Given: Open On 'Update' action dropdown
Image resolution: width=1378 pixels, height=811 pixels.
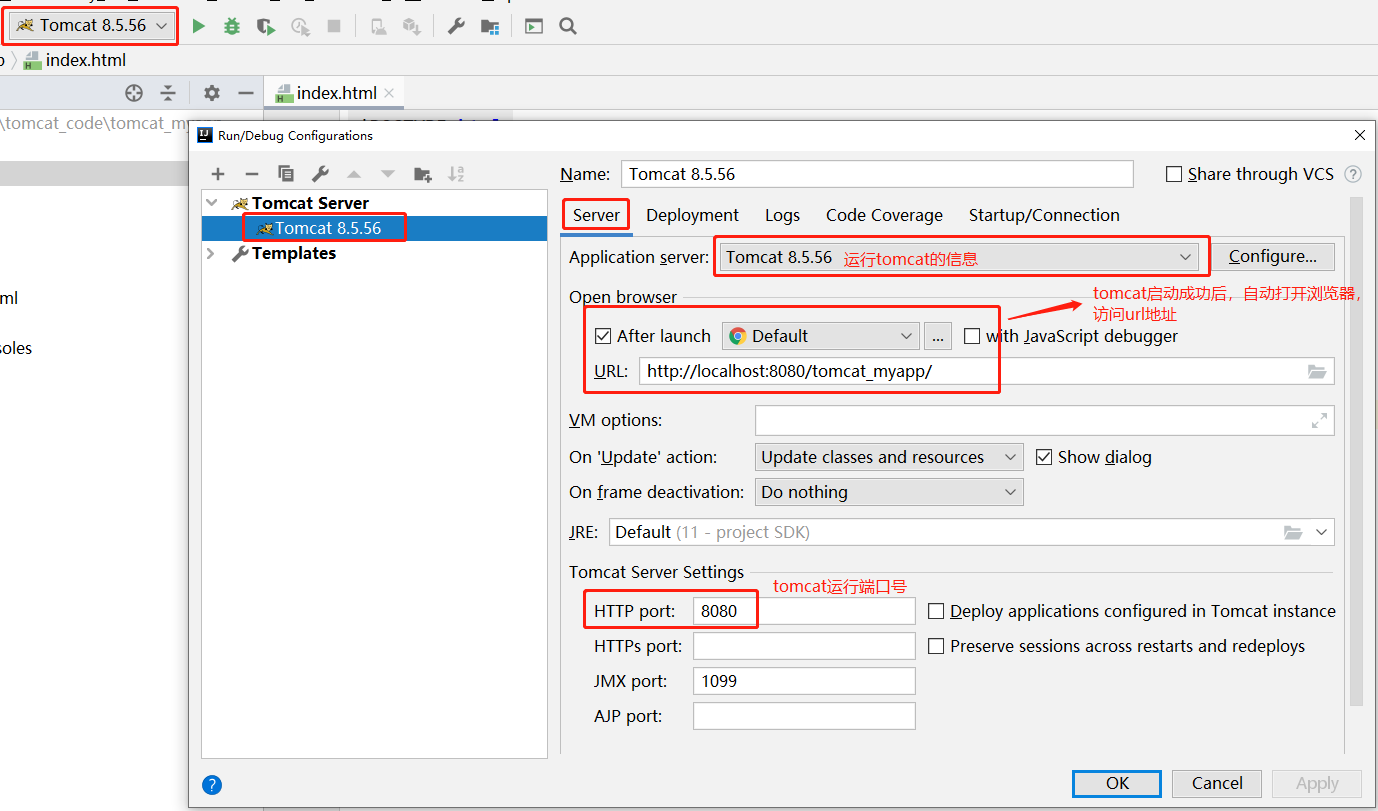Looking at the screenshot, I should click(889, 457).
